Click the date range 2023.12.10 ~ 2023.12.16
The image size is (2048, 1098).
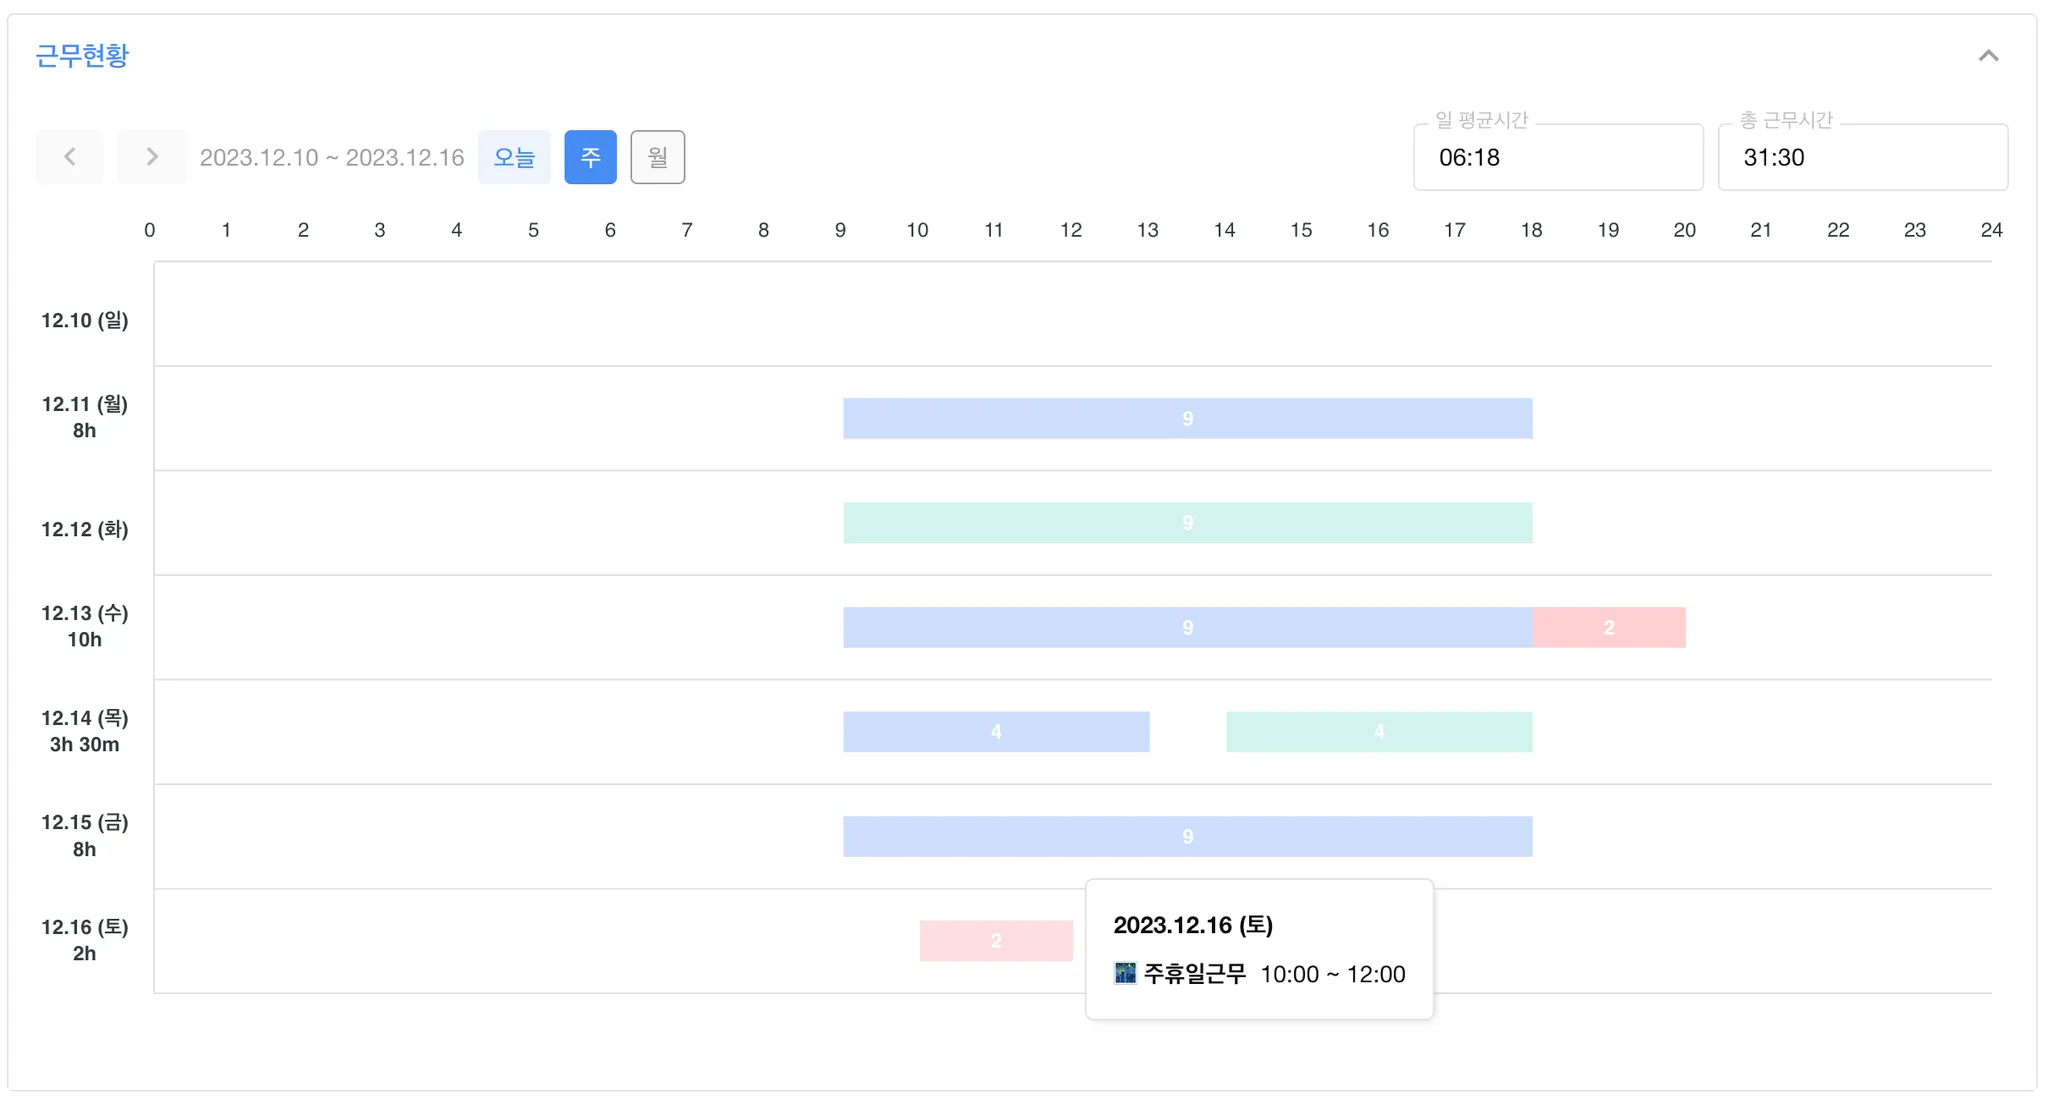pos(332,158)
